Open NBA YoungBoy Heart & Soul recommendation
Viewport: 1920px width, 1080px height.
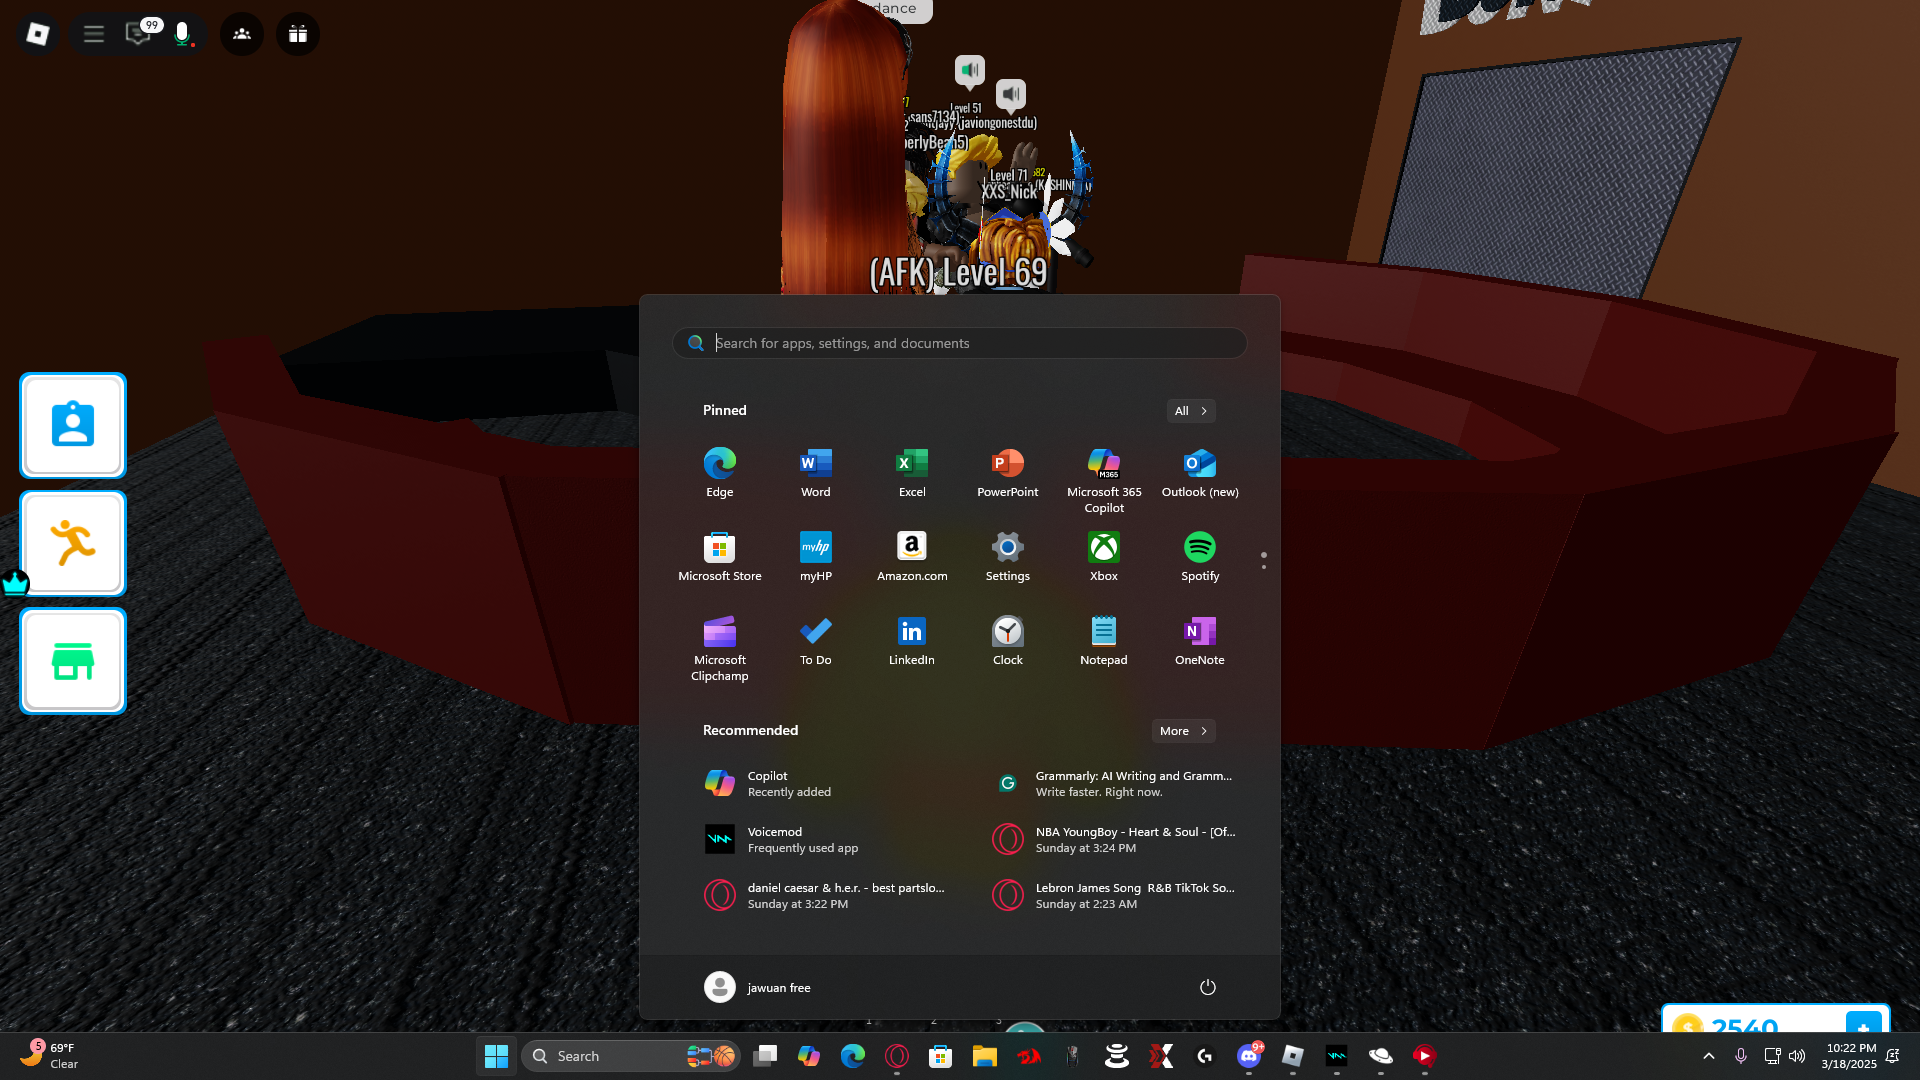[1112, 839]
